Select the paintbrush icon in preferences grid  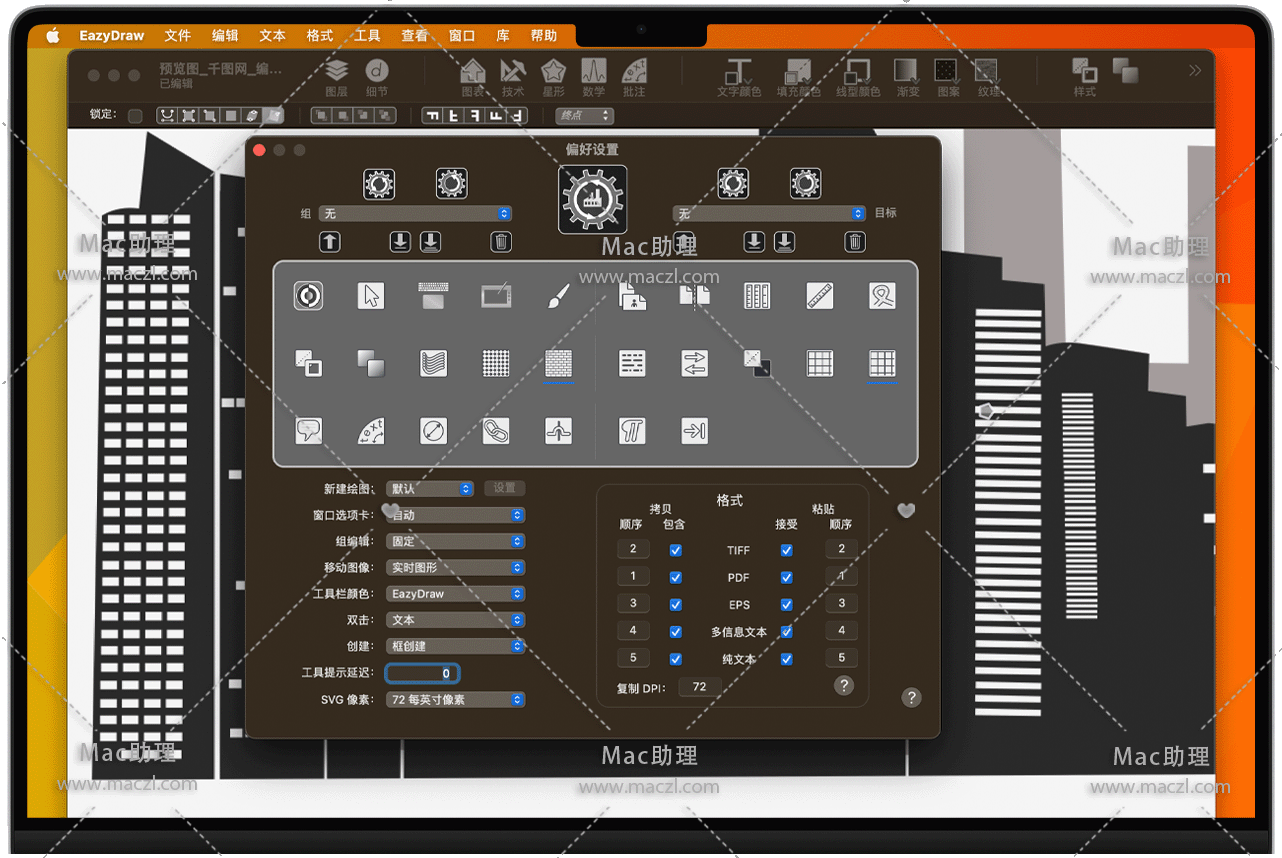pyautogui.click(x=558, y=296)
